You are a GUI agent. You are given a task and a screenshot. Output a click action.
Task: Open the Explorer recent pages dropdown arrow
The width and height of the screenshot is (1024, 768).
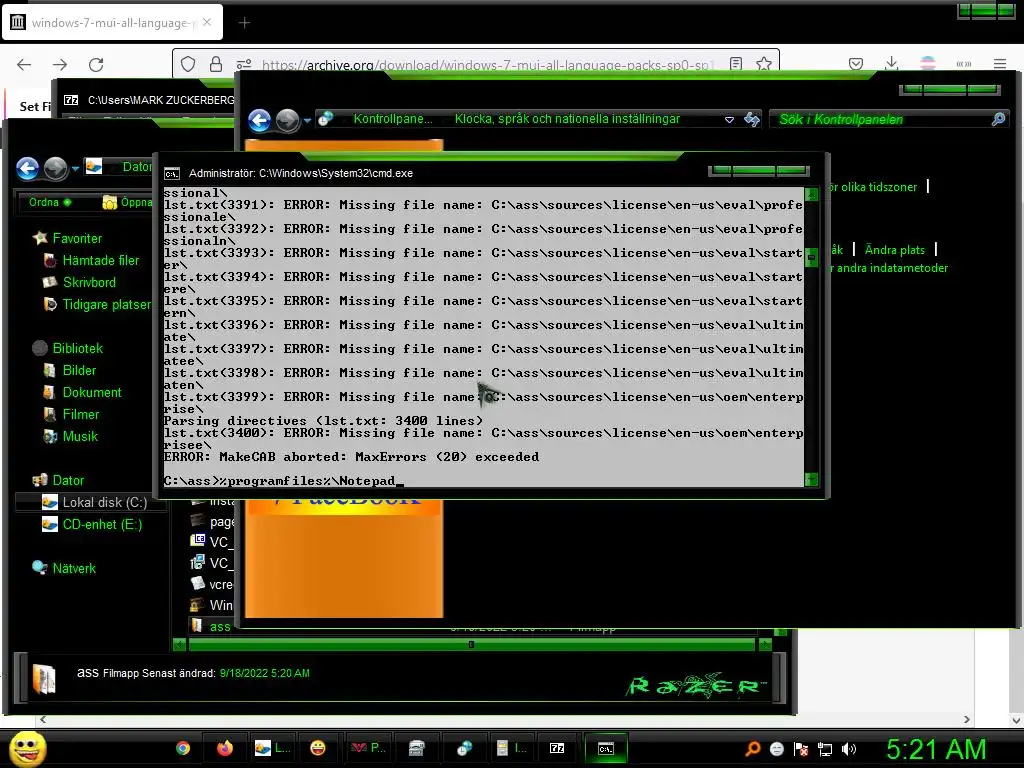coord(75,168)
